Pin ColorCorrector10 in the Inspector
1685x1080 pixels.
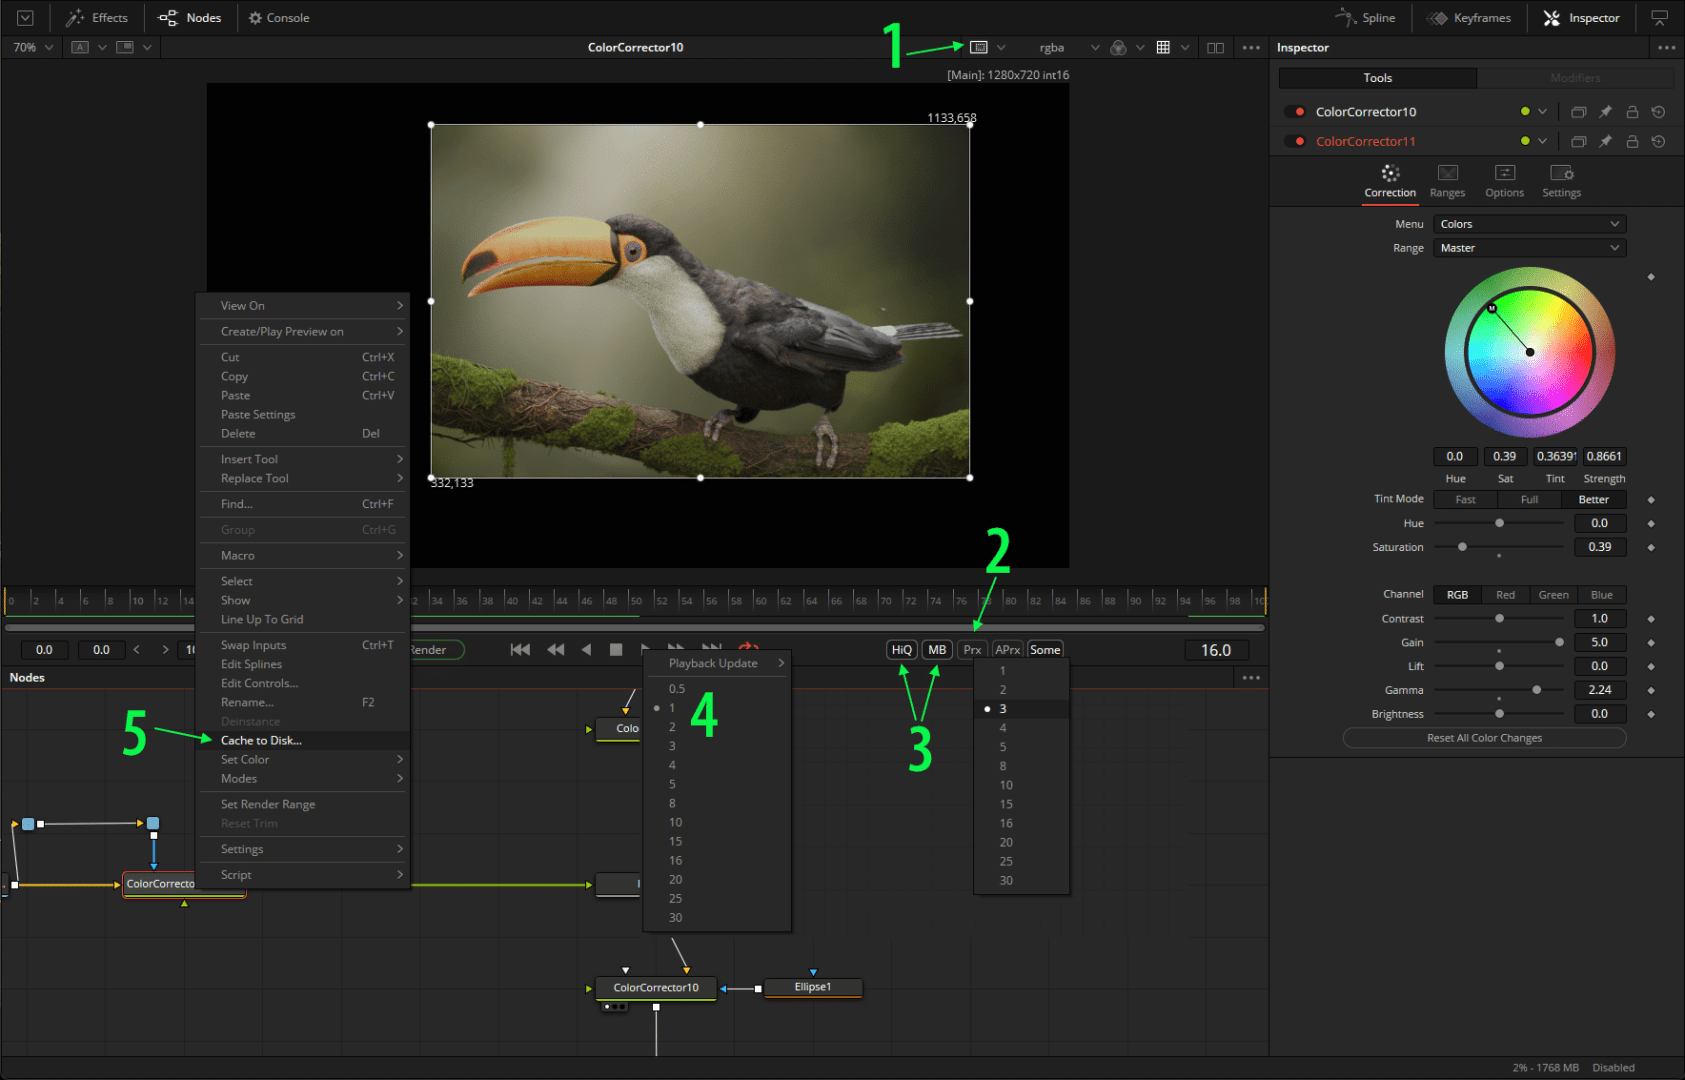click(1605, 111)
